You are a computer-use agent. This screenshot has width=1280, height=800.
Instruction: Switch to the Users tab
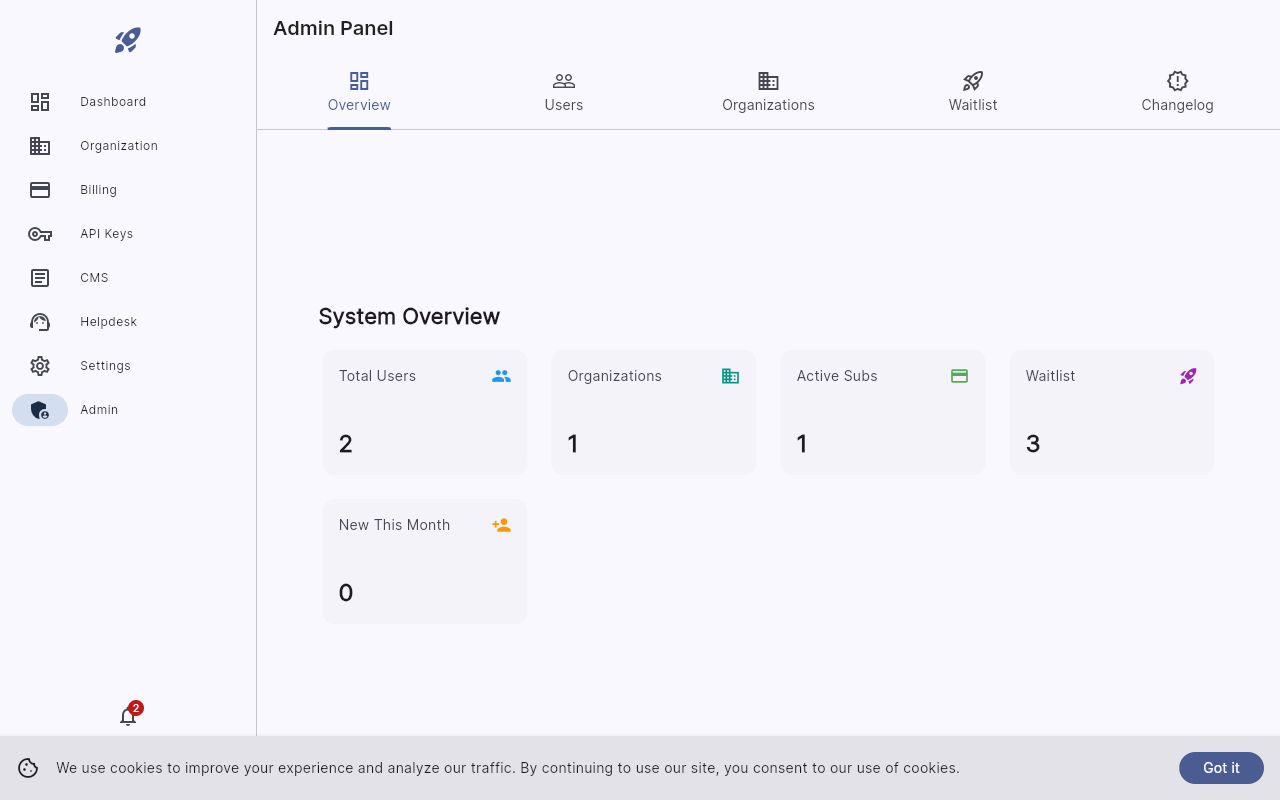(x=563, y=92)
